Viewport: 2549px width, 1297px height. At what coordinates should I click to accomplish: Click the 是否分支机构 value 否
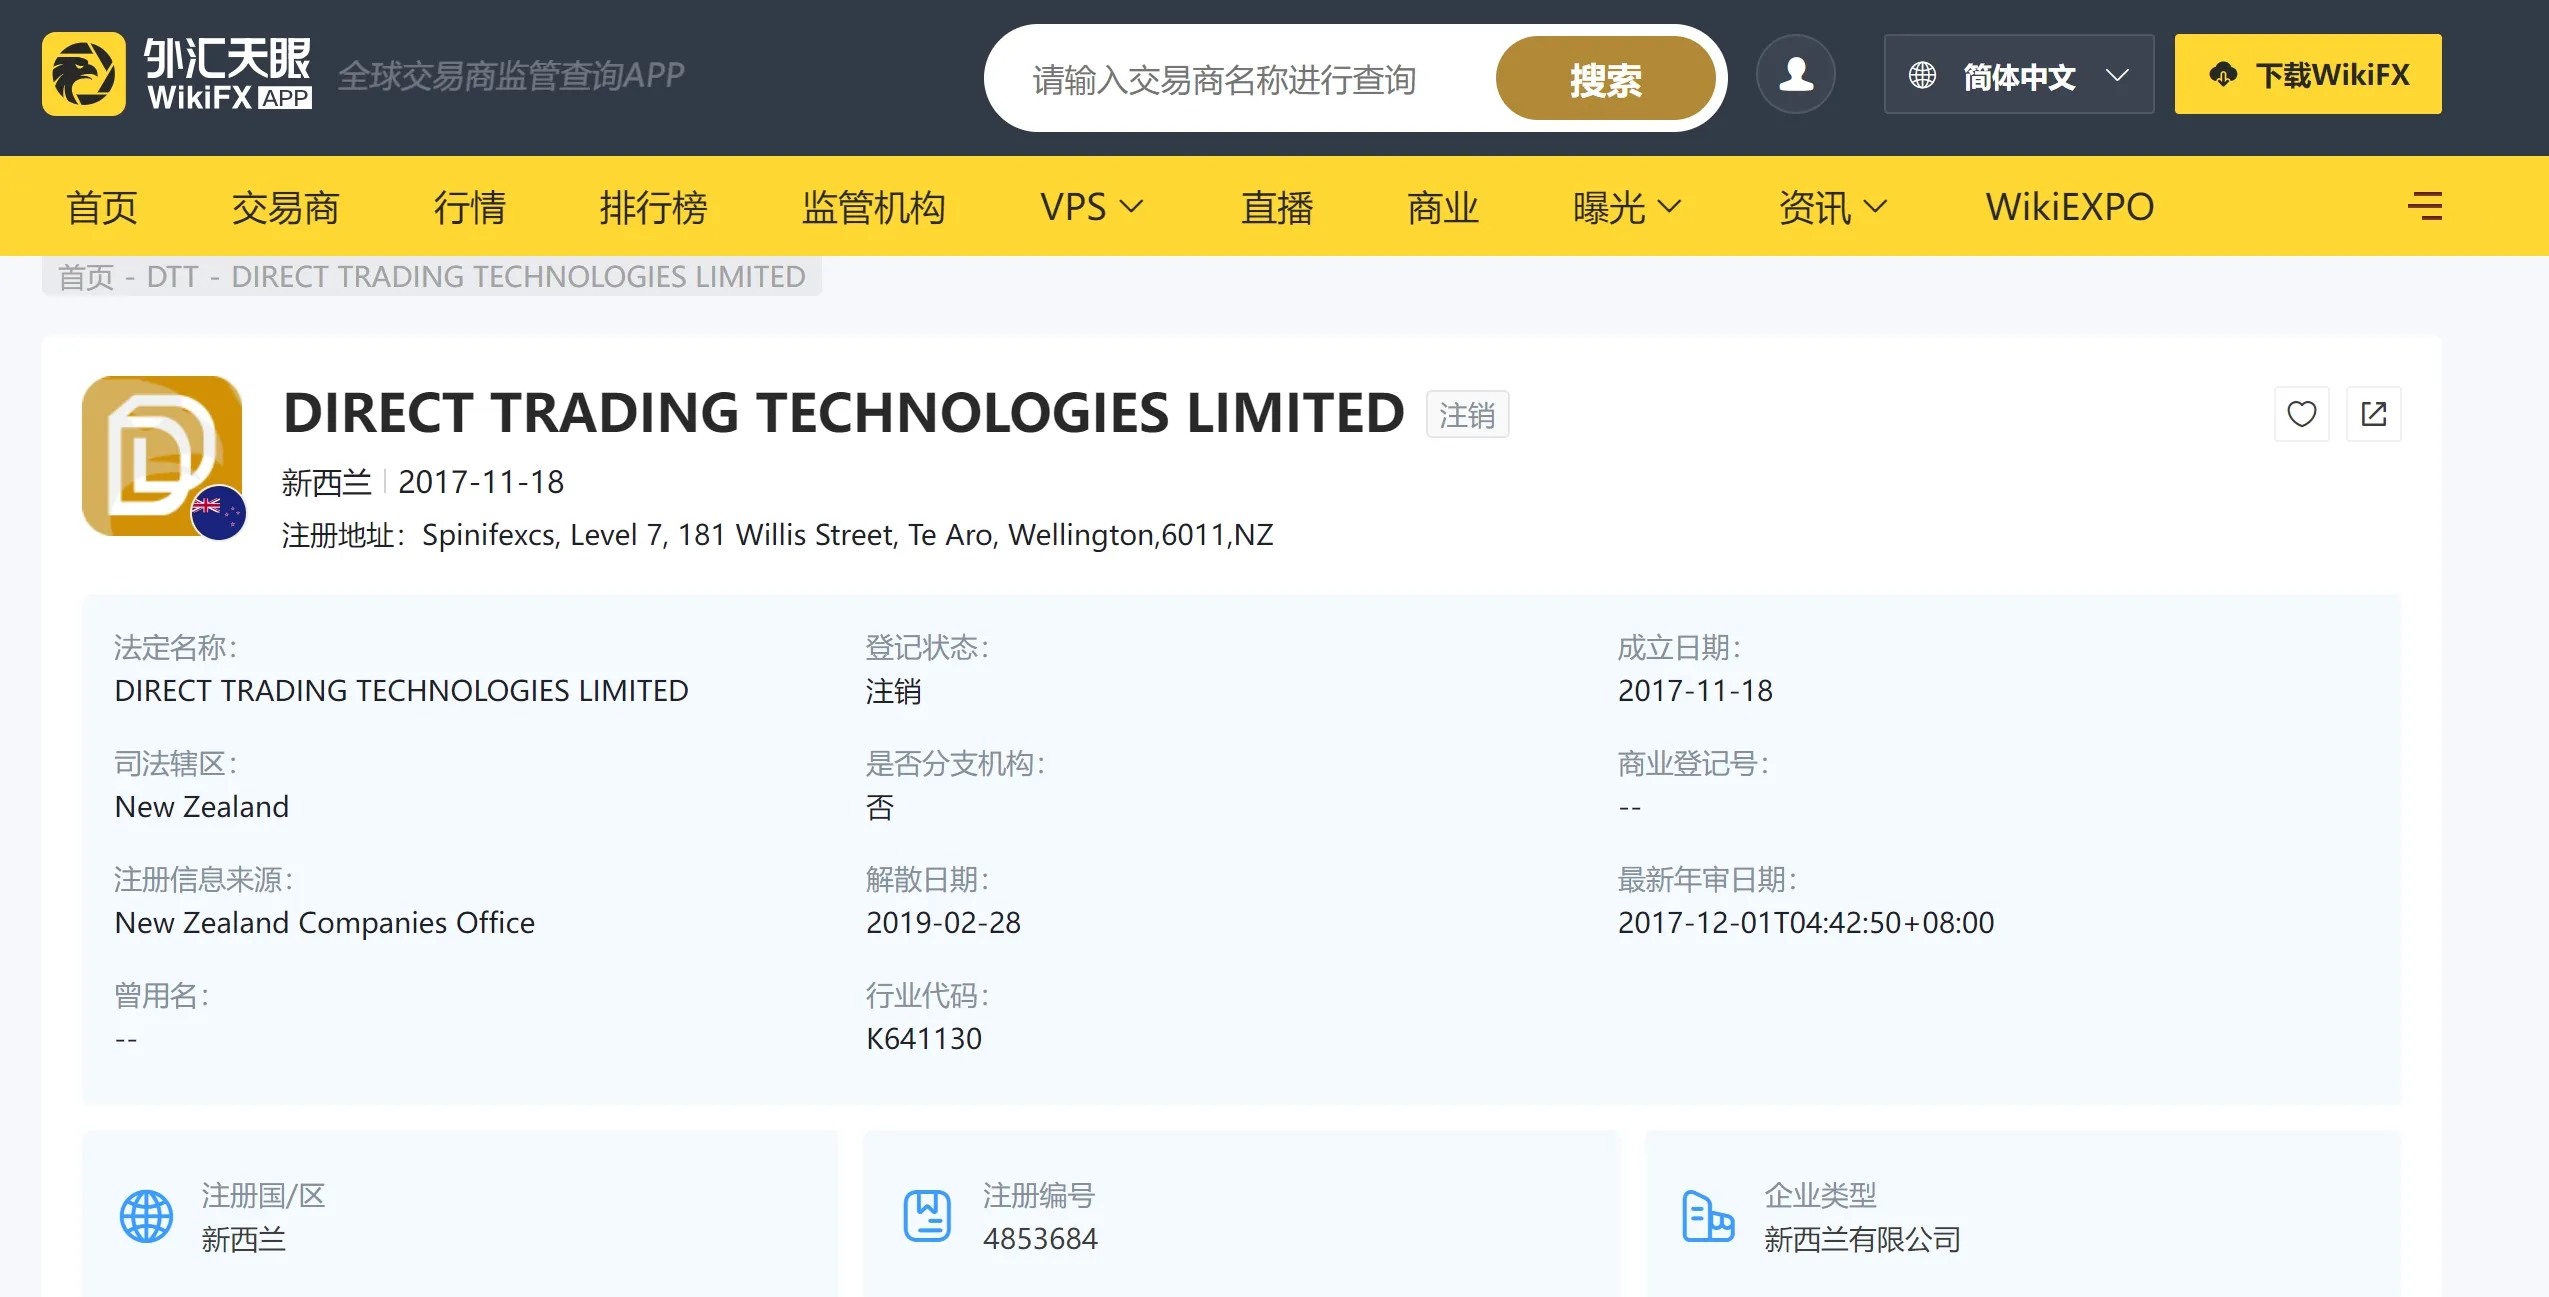point(880,807)
